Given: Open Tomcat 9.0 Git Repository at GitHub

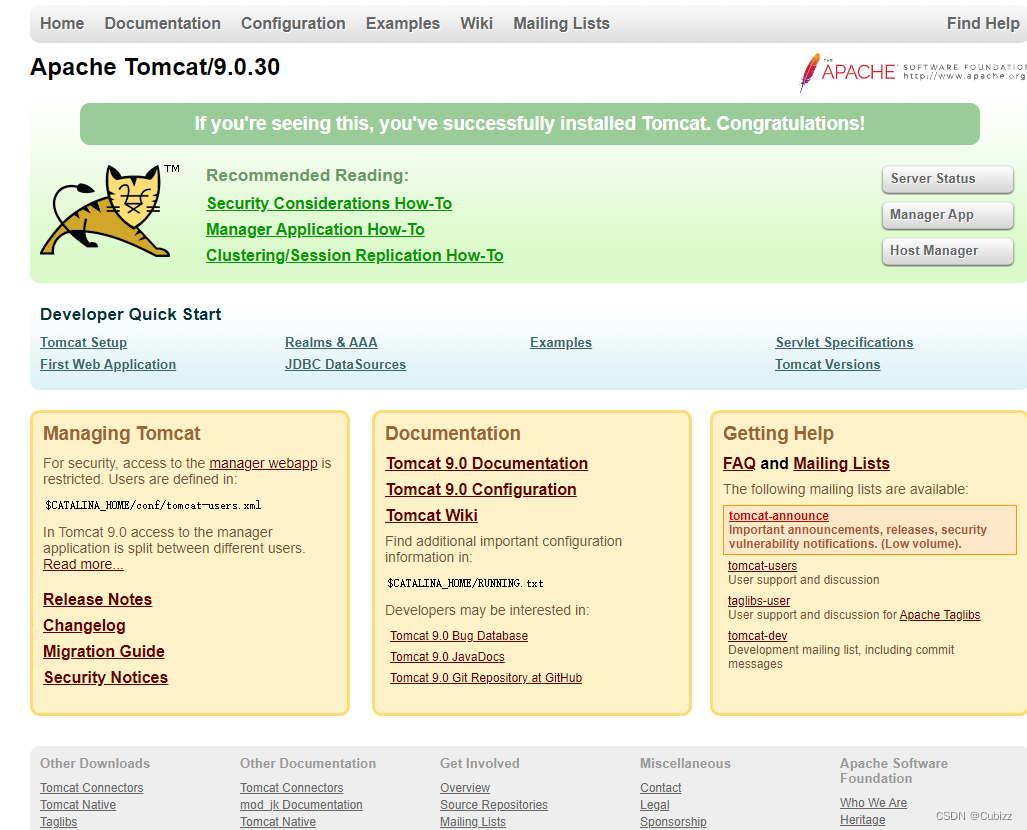Looking at the screenshot, I should coord(486,678).
